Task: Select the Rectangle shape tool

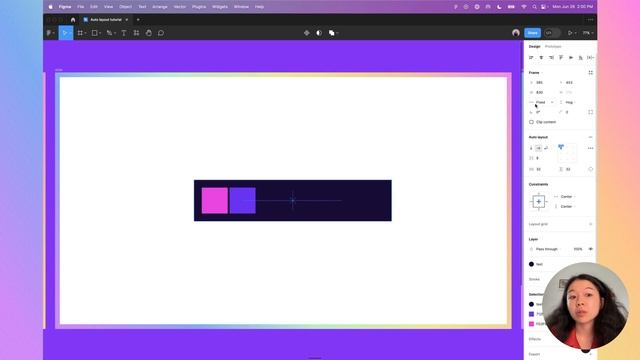Action: (x=94, y=33)
